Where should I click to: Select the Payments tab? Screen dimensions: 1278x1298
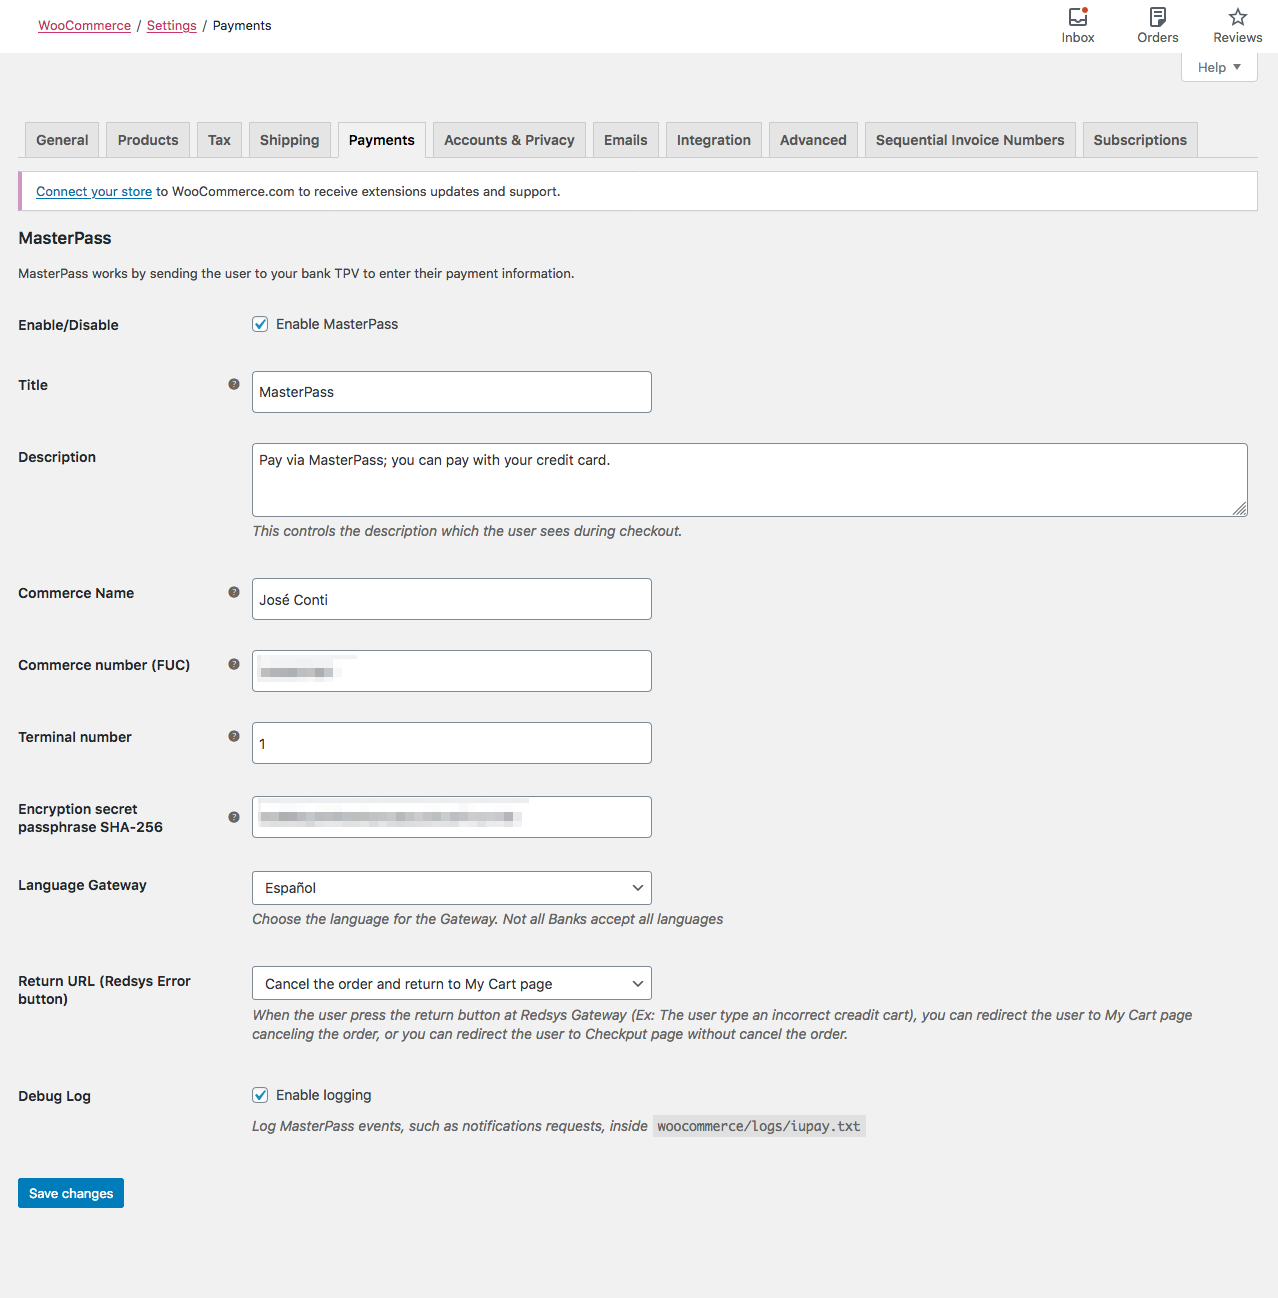point(382,140)
